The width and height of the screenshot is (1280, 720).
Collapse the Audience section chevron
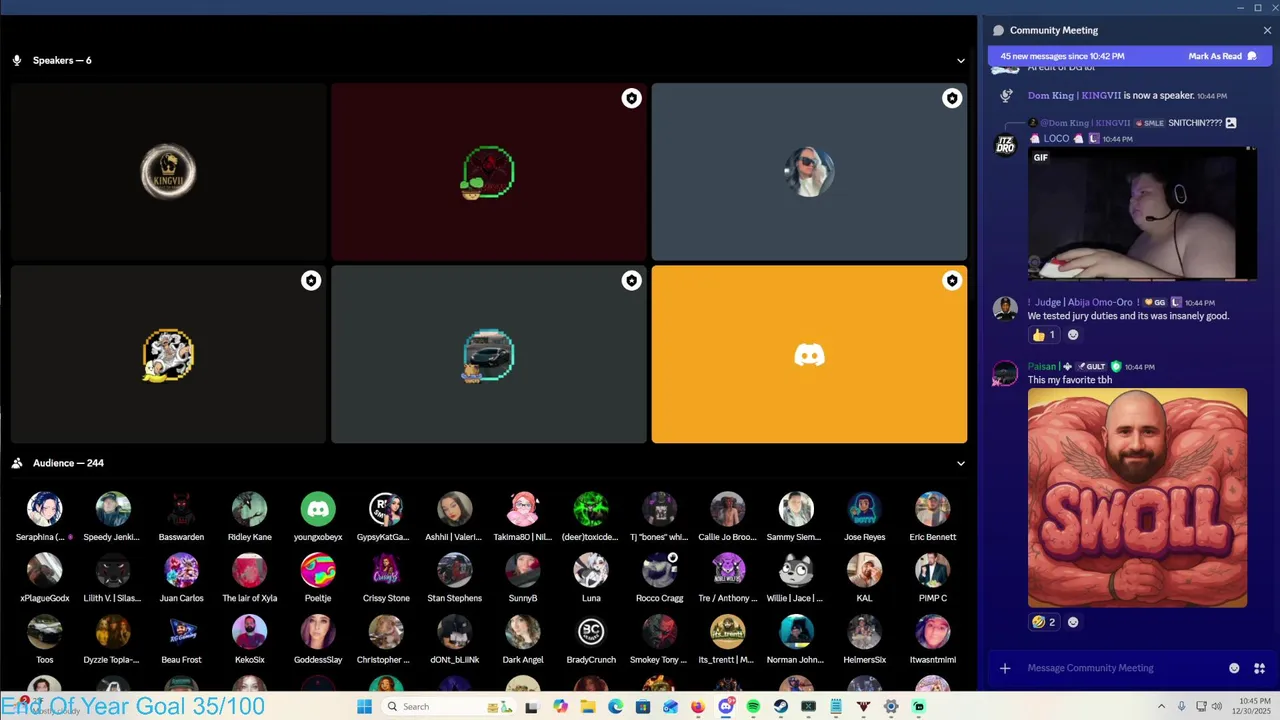(x=961, y=464)
